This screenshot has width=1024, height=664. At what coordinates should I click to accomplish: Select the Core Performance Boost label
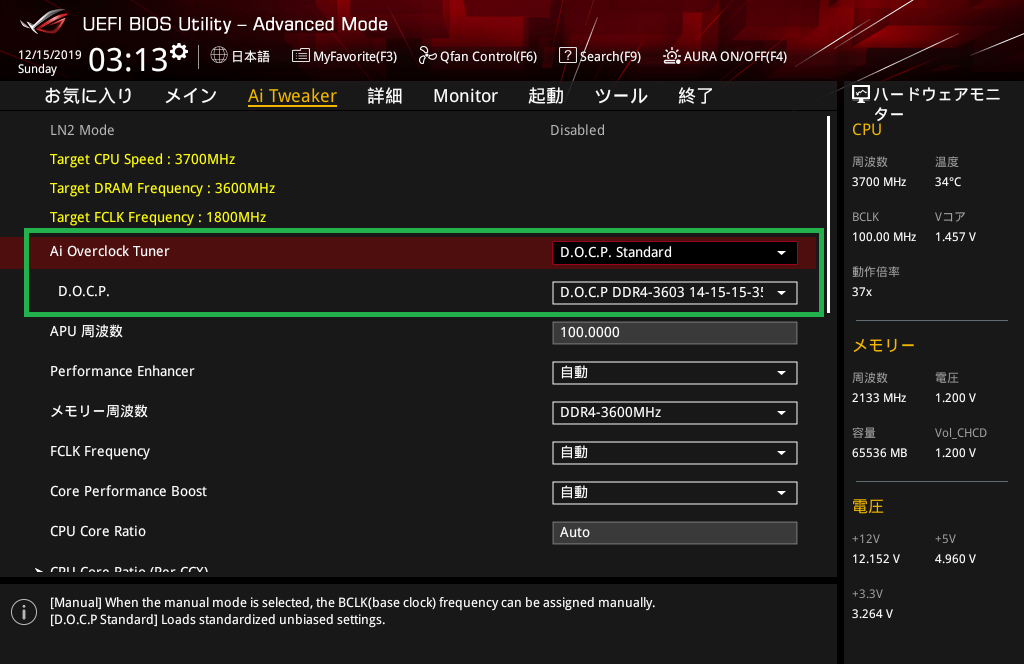129,492
